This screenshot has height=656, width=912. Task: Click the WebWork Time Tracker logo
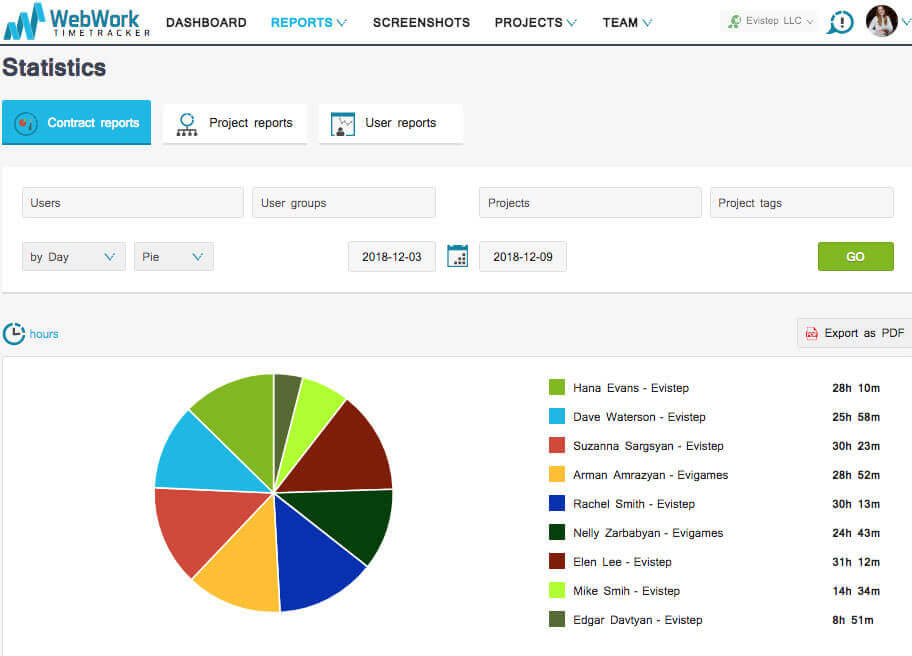click(x=76, y=22)
